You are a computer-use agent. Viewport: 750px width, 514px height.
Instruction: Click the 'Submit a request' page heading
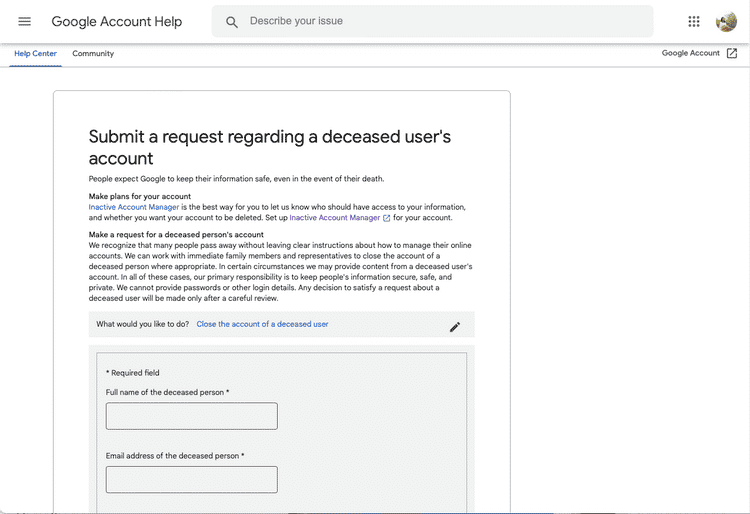click(x=270, y=147)
